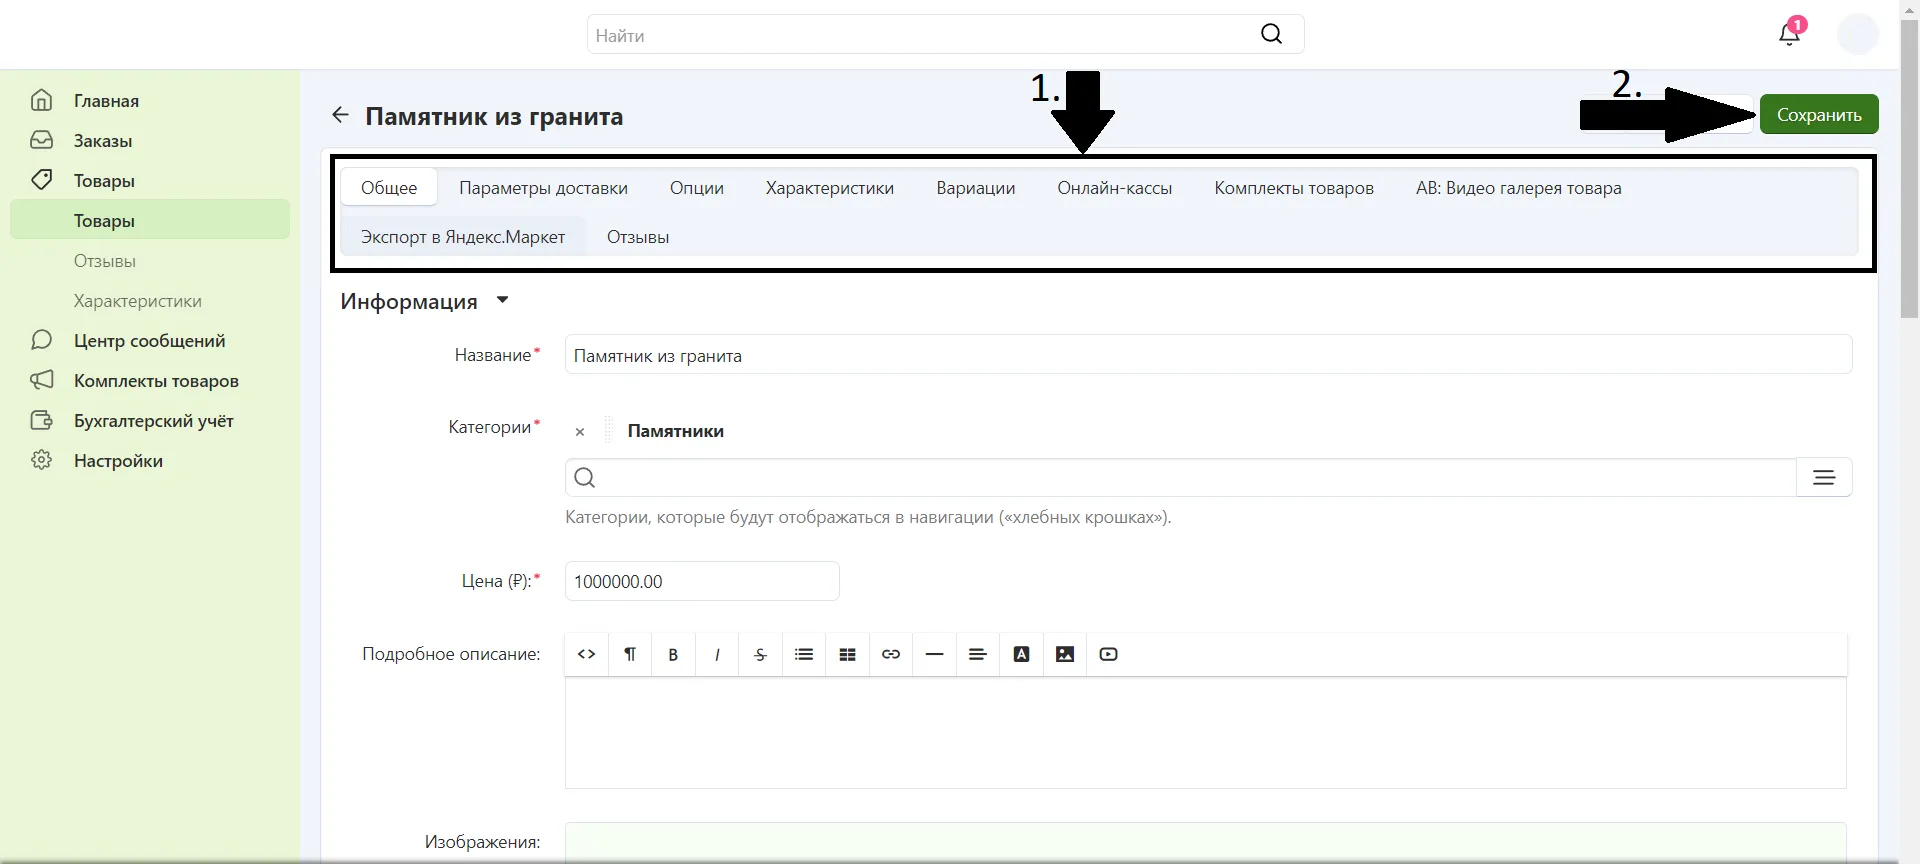Open text alignment options in editor

coord(978,654)
